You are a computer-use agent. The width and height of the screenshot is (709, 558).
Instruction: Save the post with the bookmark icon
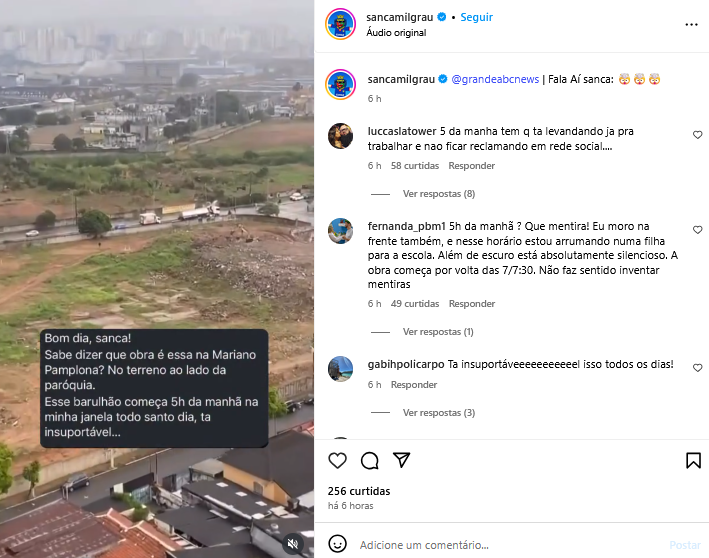(x=693, y=460)
